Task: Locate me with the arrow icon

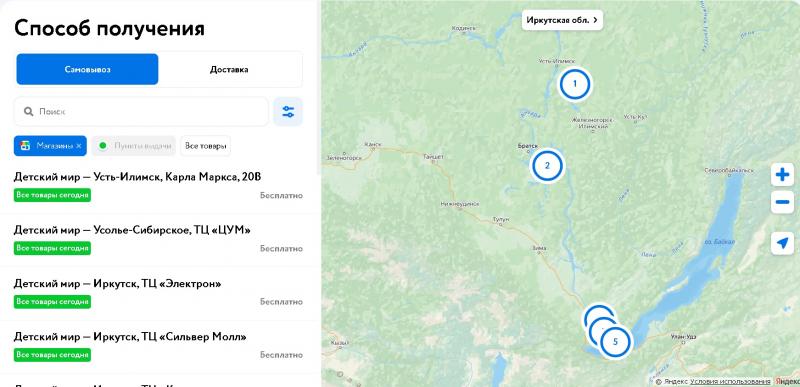Action: pyautogui.click(x=782, y=243)
